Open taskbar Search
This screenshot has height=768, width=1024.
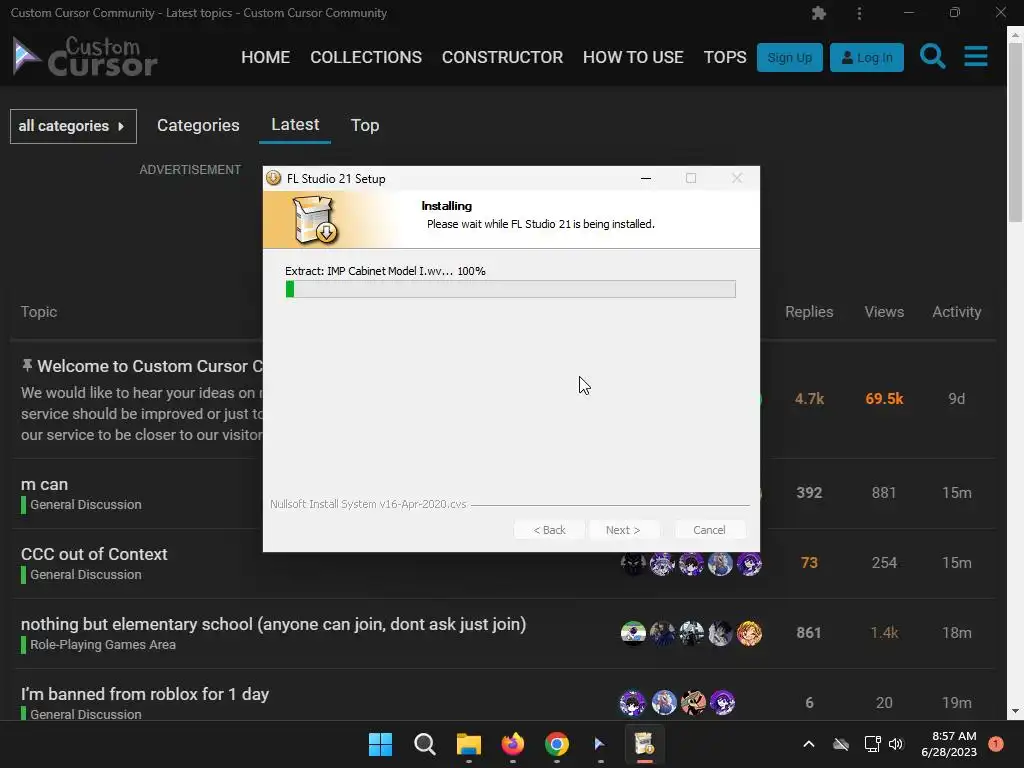pyautogui.click(x=424, y=744)
